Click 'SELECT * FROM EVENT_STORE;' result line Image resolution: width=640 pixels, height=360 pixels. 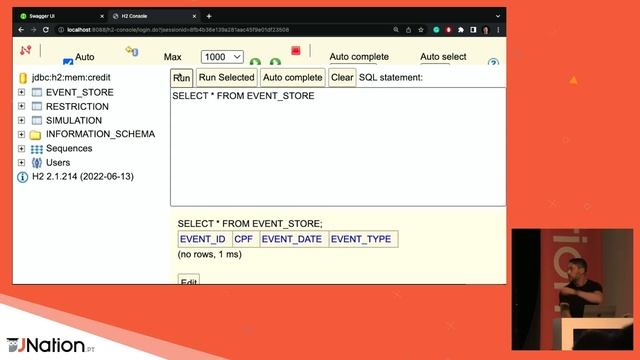click(x=250, y=224)
